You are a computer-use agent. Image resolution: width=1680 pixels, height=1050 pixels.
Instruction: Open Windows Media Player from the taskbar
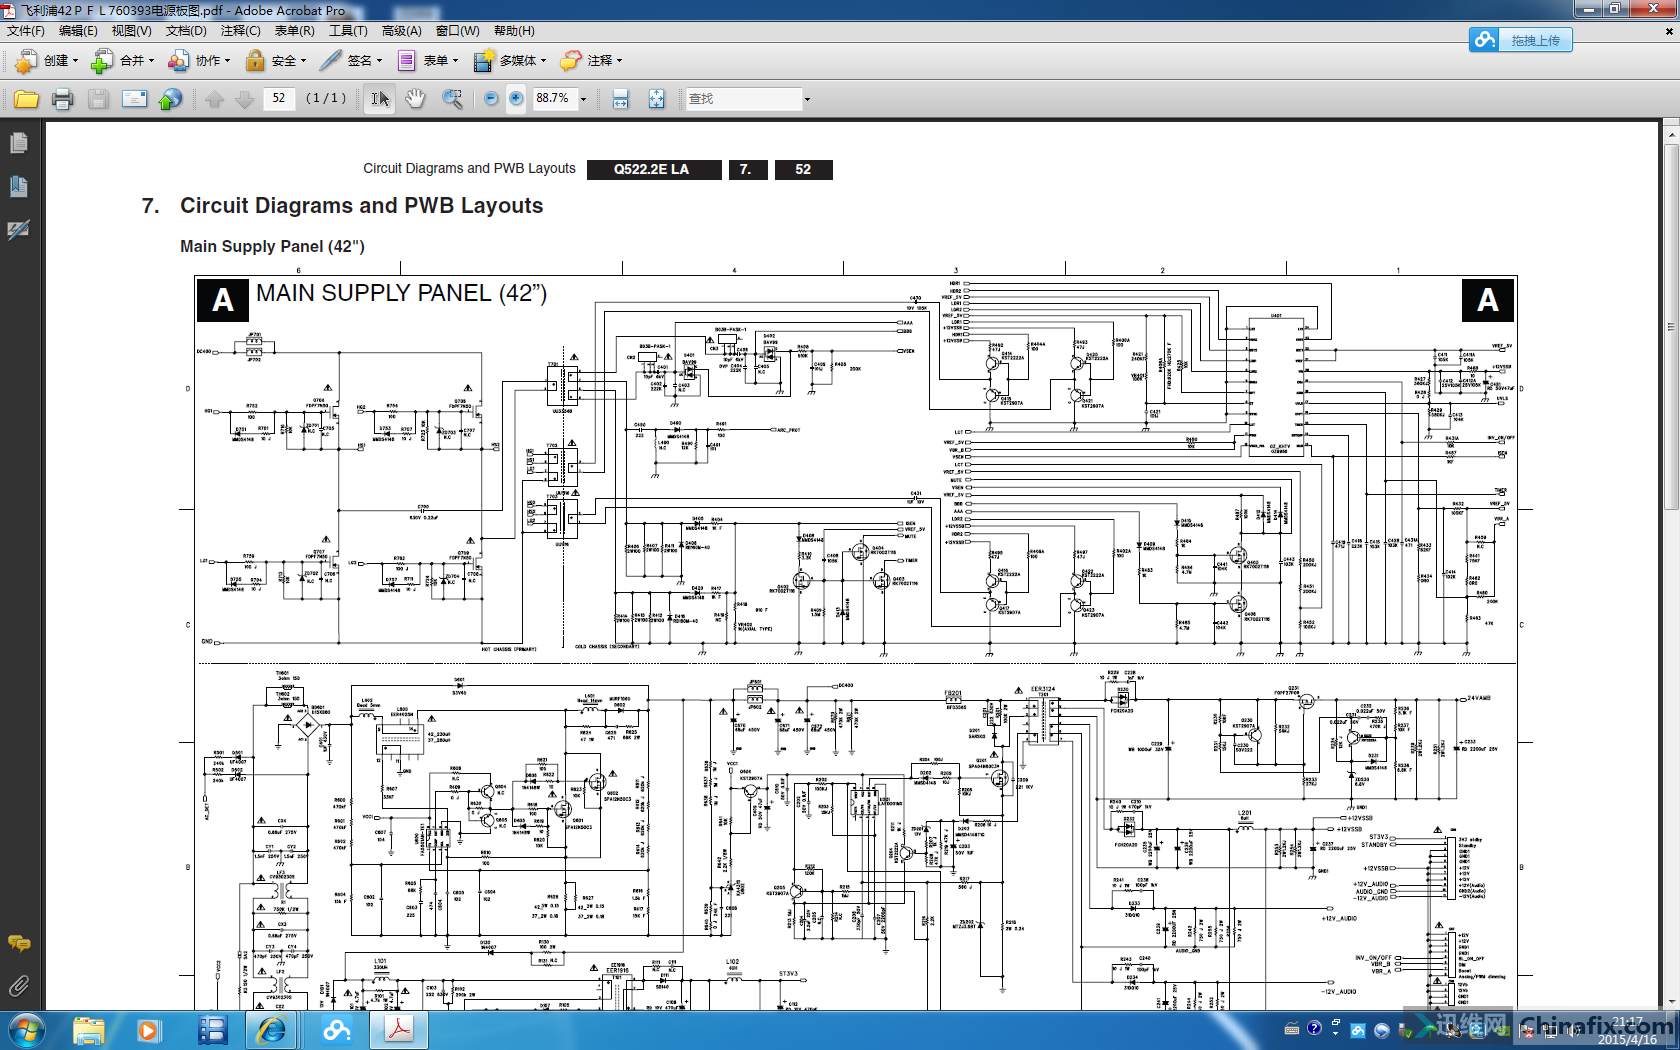point(148,1030)
